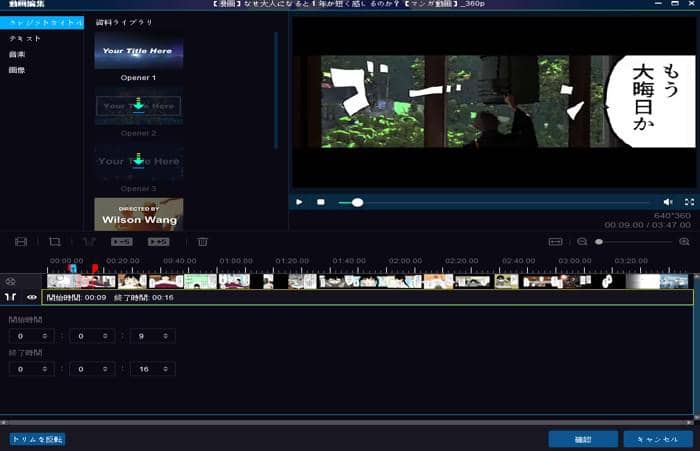700x451 pixels.
Task: Click the library panel vertical scrollbar
Action: [276, 89]
